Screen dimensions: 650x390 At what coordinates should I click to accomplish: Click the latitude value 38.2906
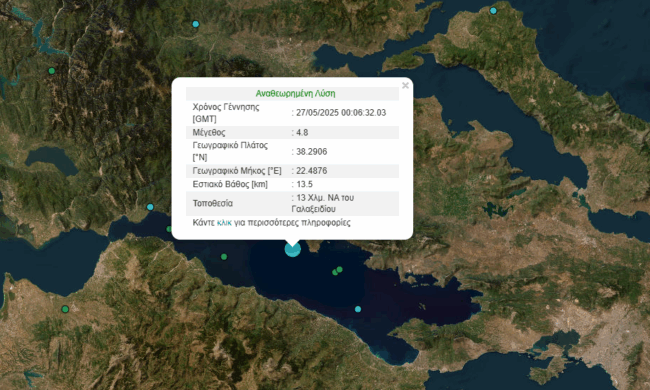[x=311, y=152]
